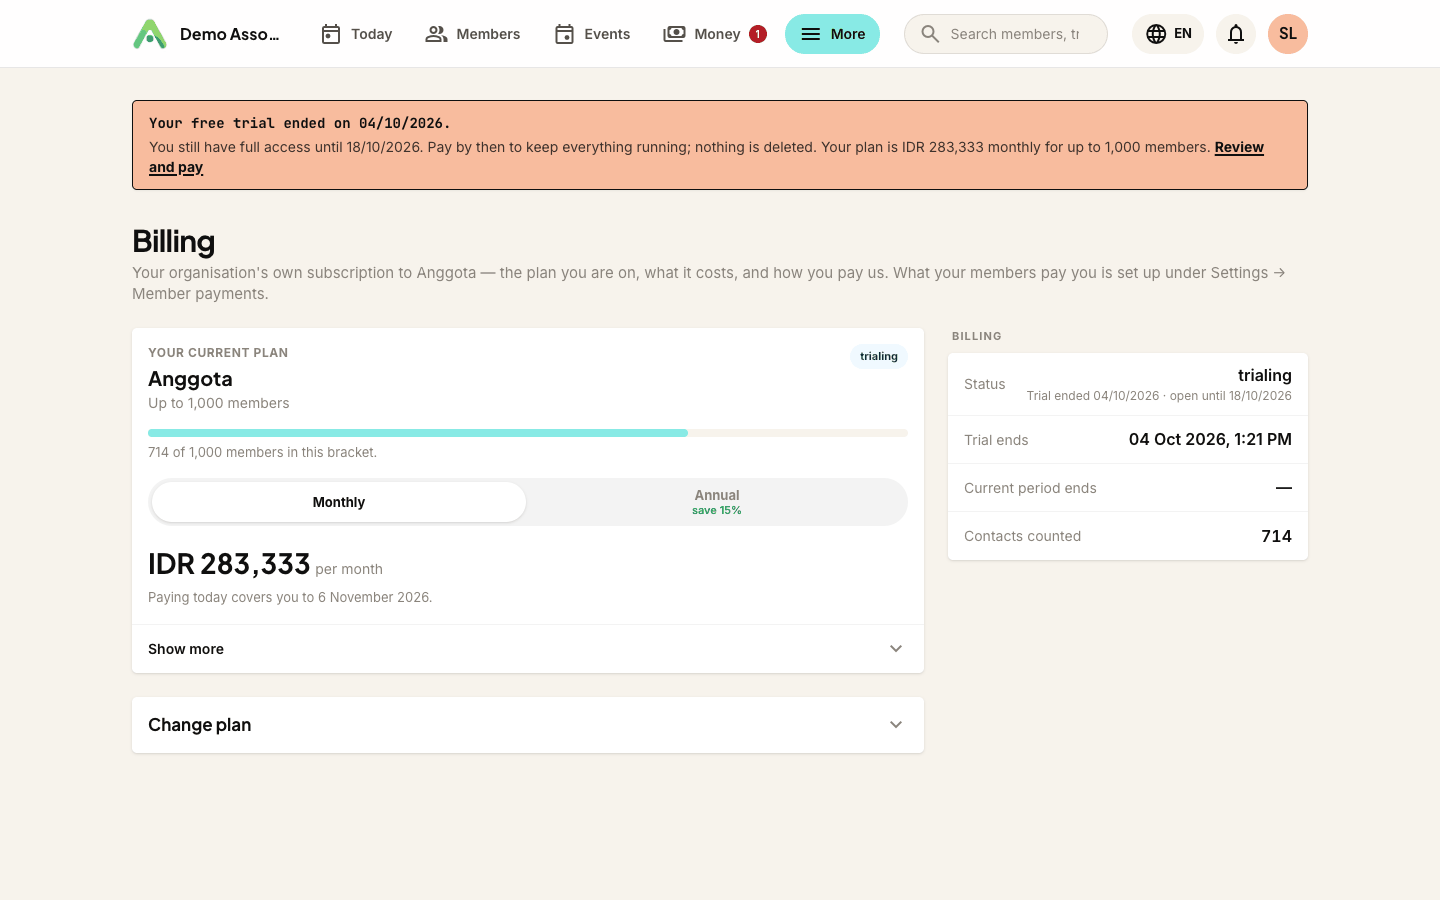
Task: Click the Money banknote icon
Action: [x=674, y=34]
